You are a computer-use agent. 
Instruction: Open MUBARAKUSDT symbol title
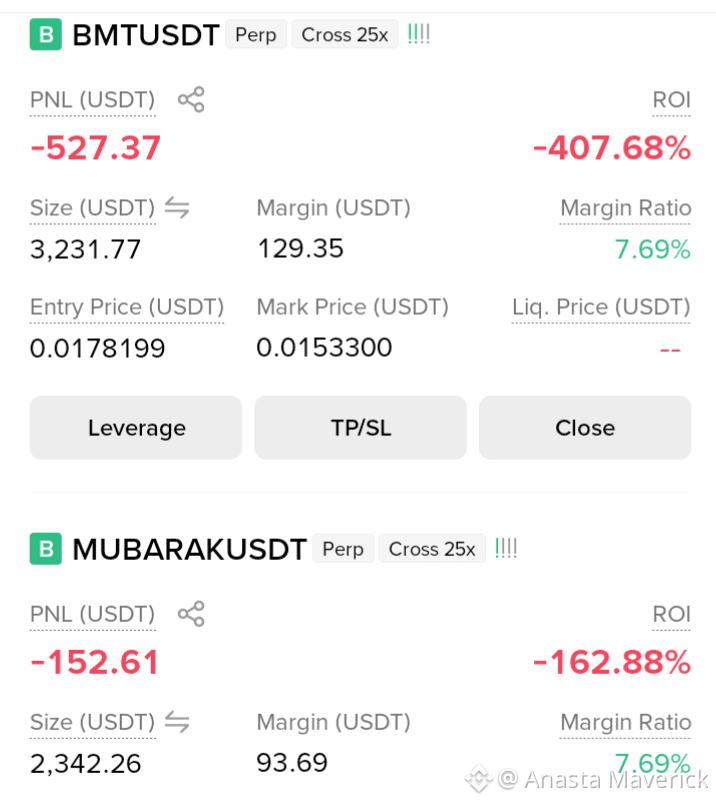point(190,549)
